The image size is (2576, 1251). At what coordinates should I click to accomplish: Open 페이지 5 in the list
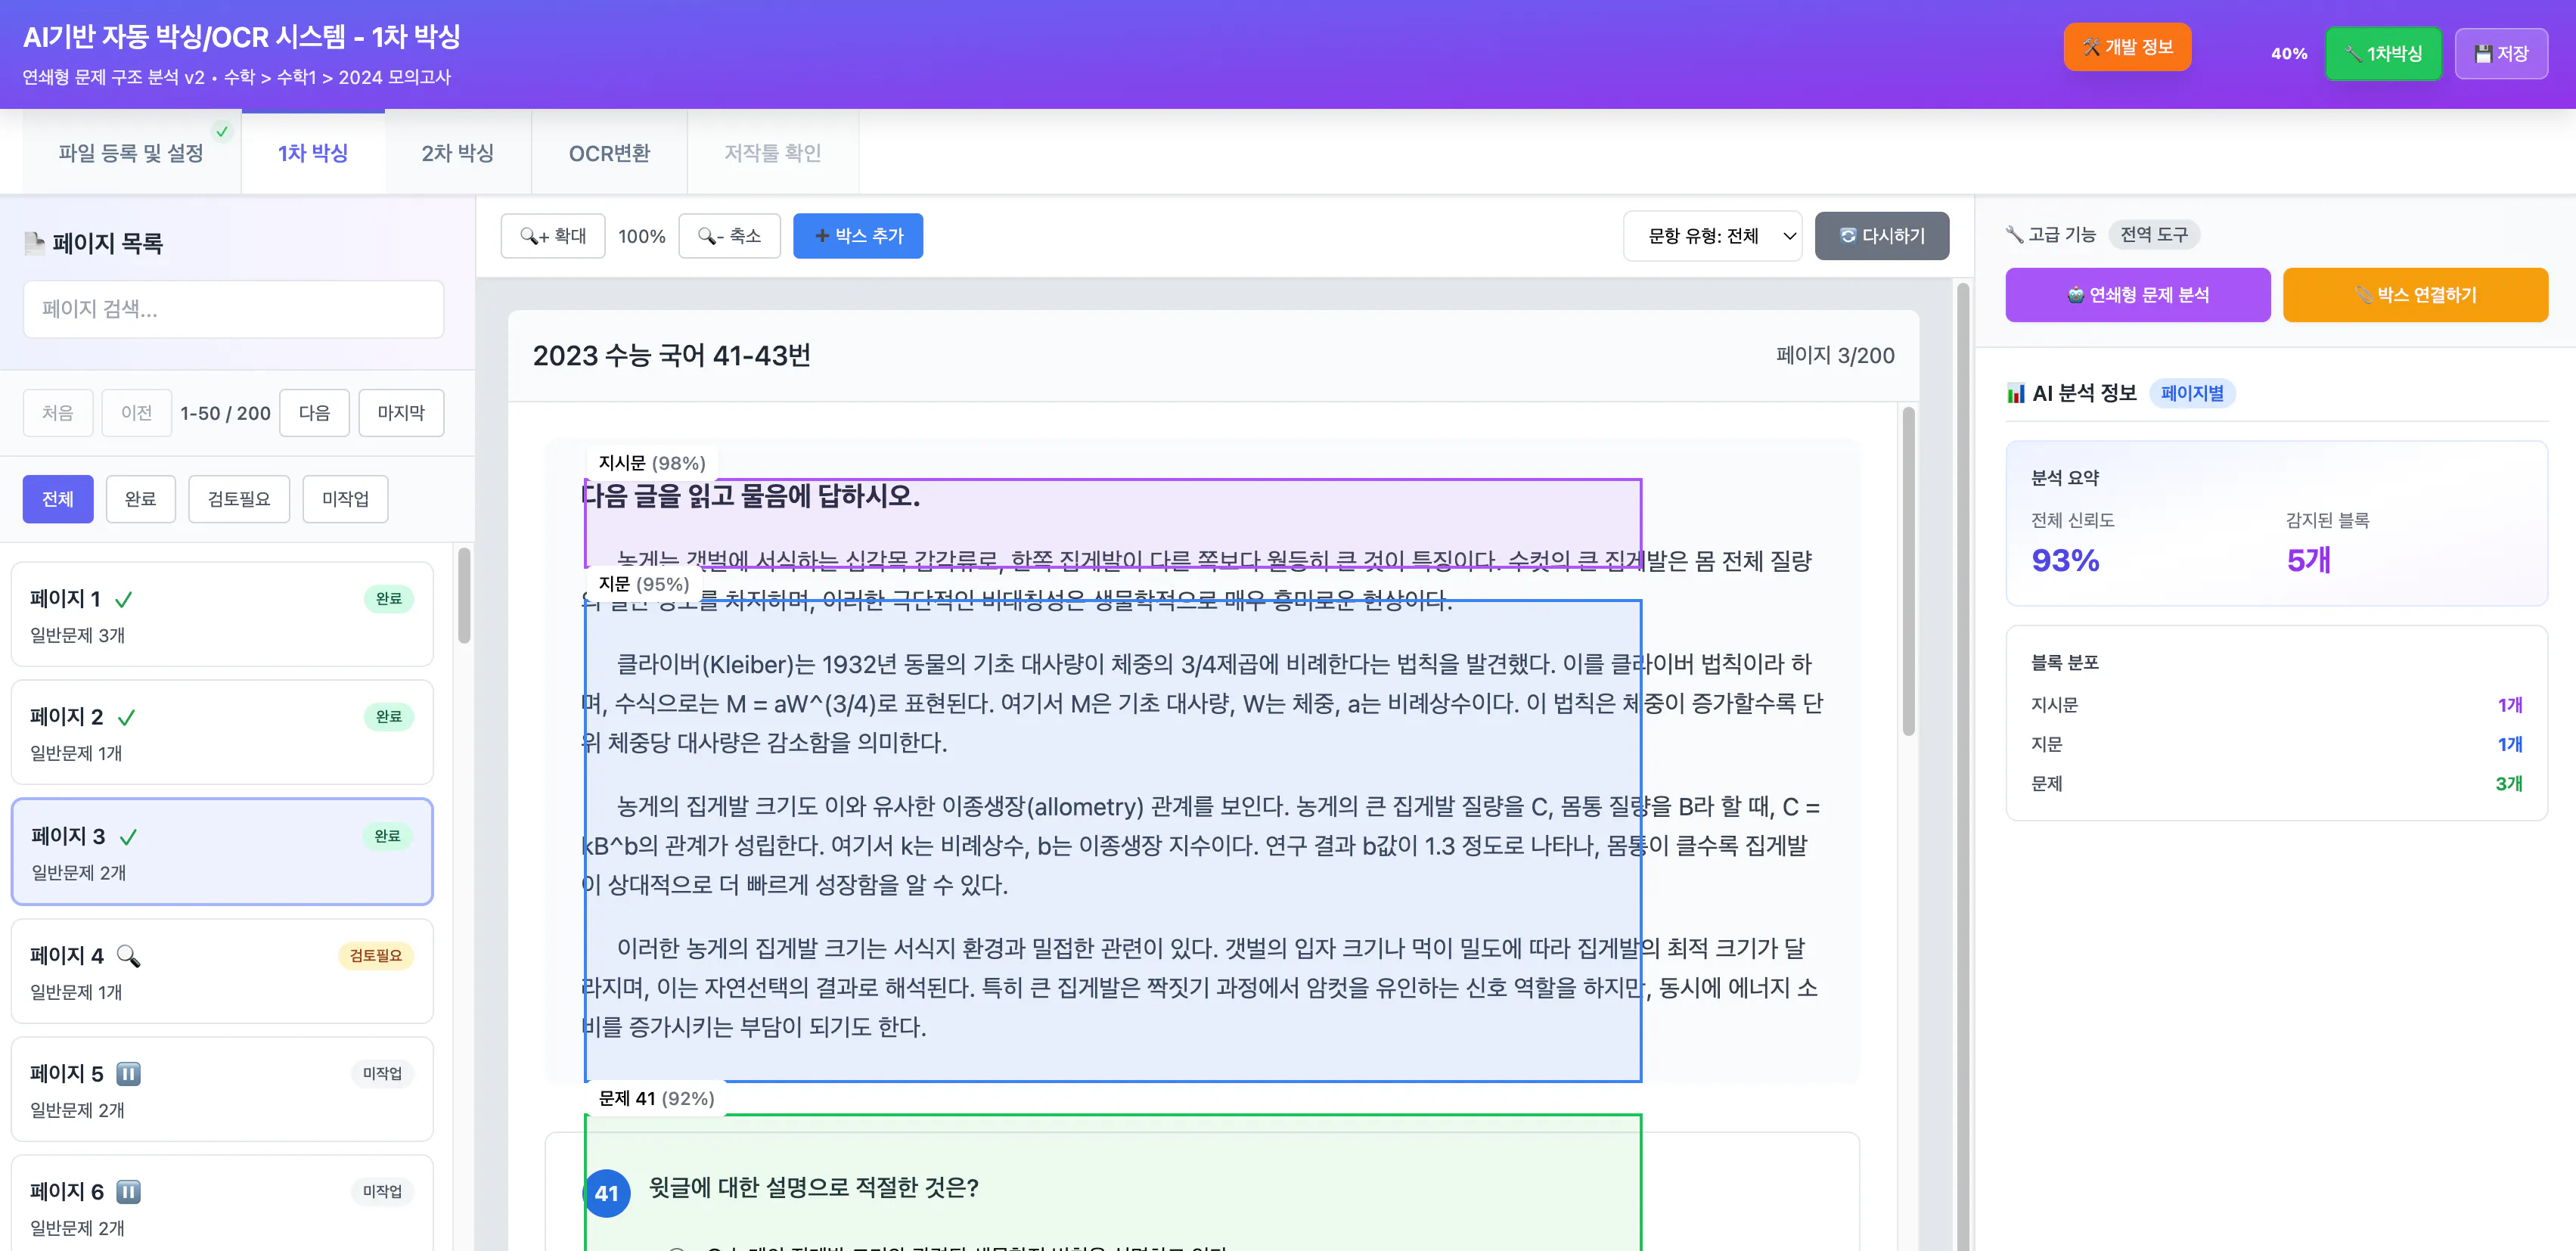pyautogui.click(x=222, y=1089)
